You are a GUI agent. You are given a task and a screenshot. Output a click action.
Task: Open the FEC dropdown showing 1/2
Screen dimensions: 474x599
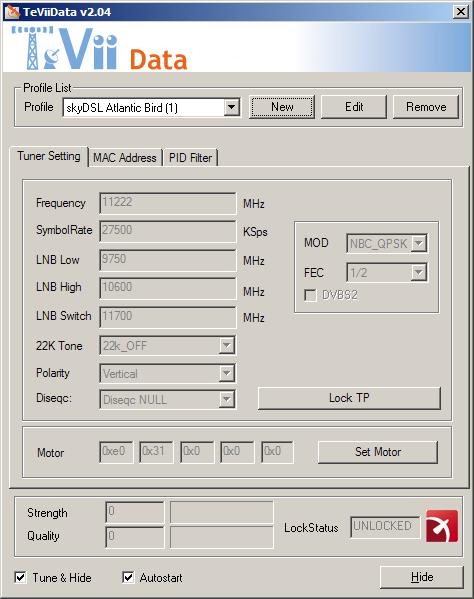click(x=419, y=272)
